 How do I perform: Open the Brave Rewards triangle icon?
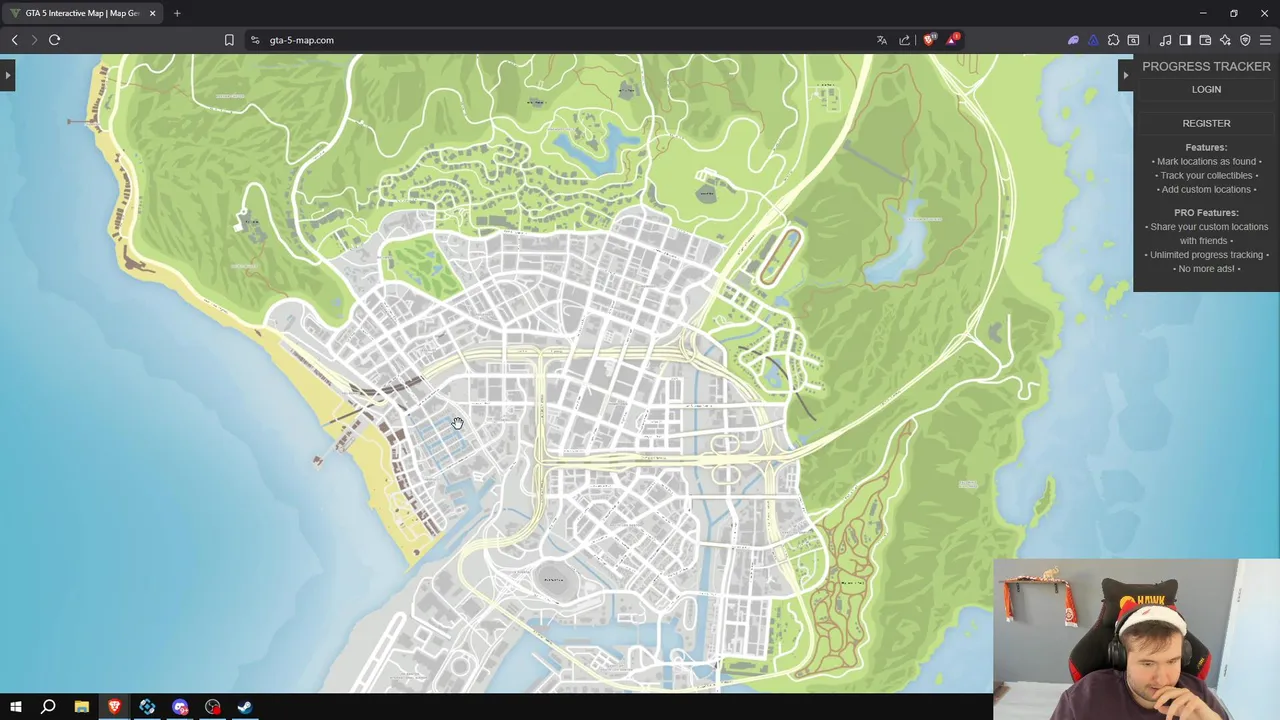953,40
